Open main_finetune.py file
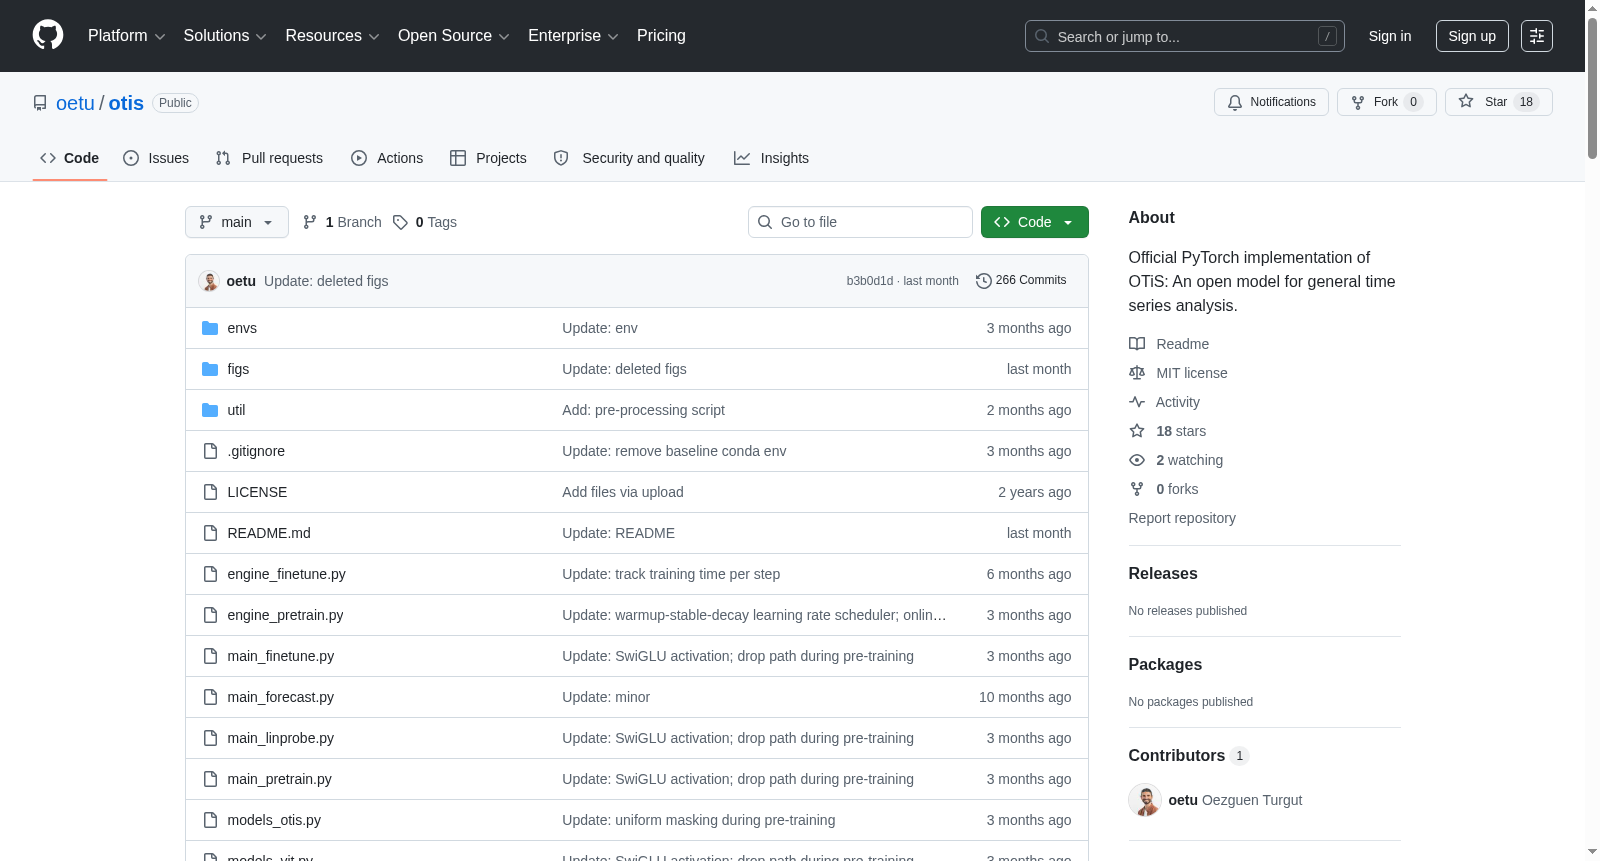Image resolution: width=1600 pixels, height=861 pixels. coord(281,656)
